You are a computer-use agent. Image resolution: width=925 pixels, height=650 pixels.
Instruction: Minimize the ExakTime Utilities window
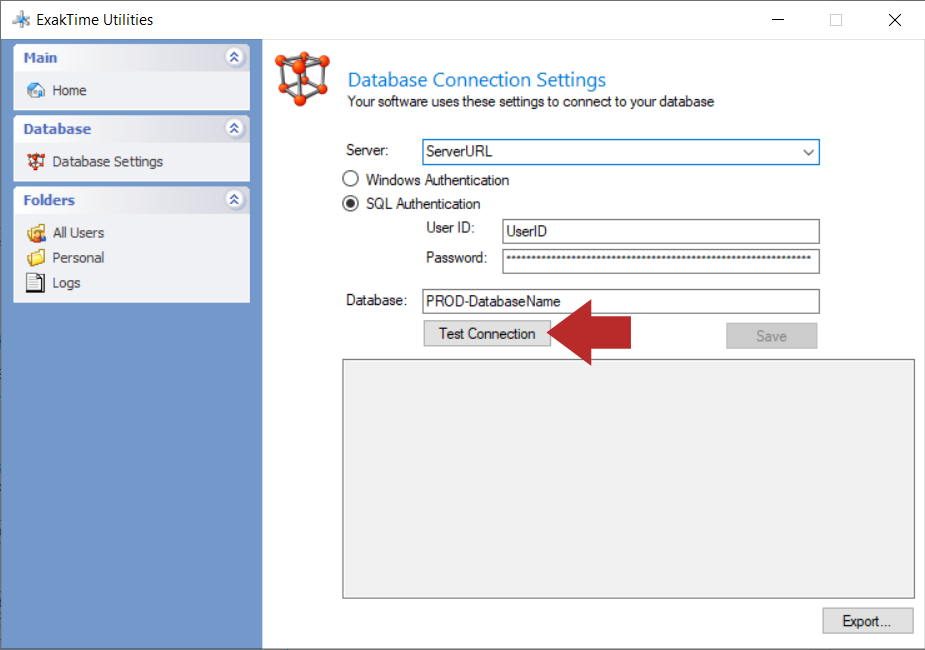(x=778, y=20)
